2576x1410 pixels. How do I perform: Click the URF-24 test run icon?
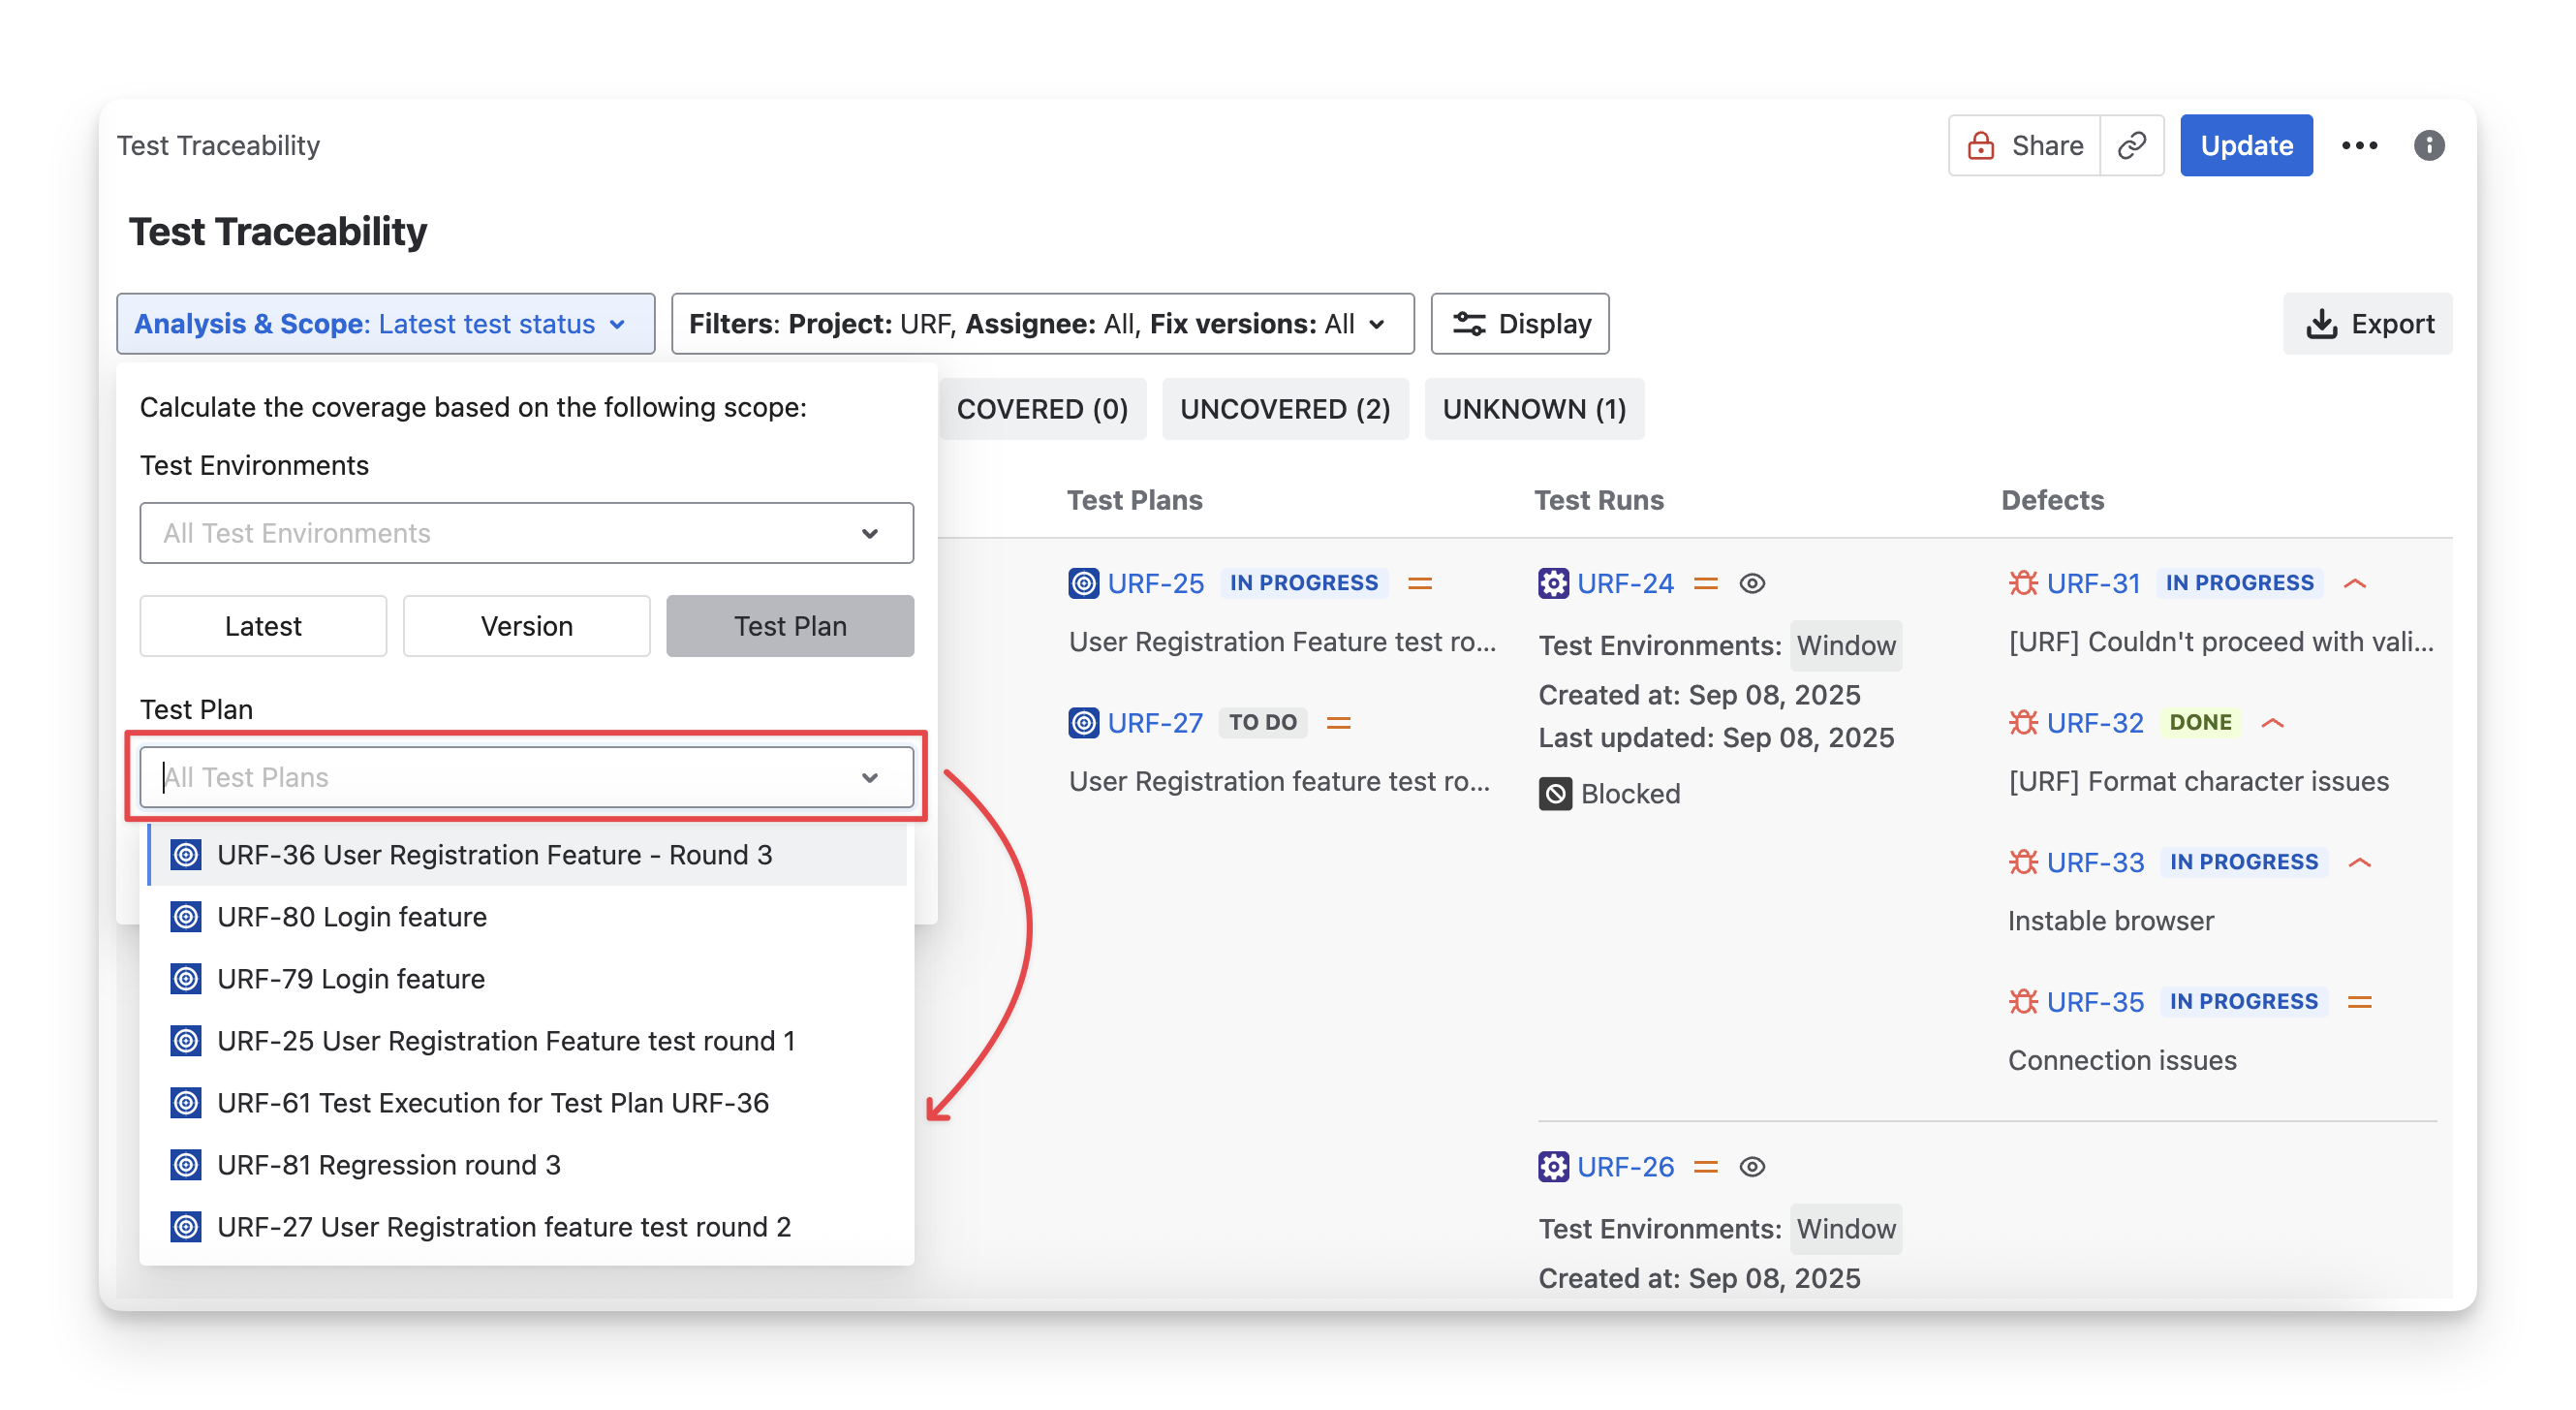(1553, 583)
